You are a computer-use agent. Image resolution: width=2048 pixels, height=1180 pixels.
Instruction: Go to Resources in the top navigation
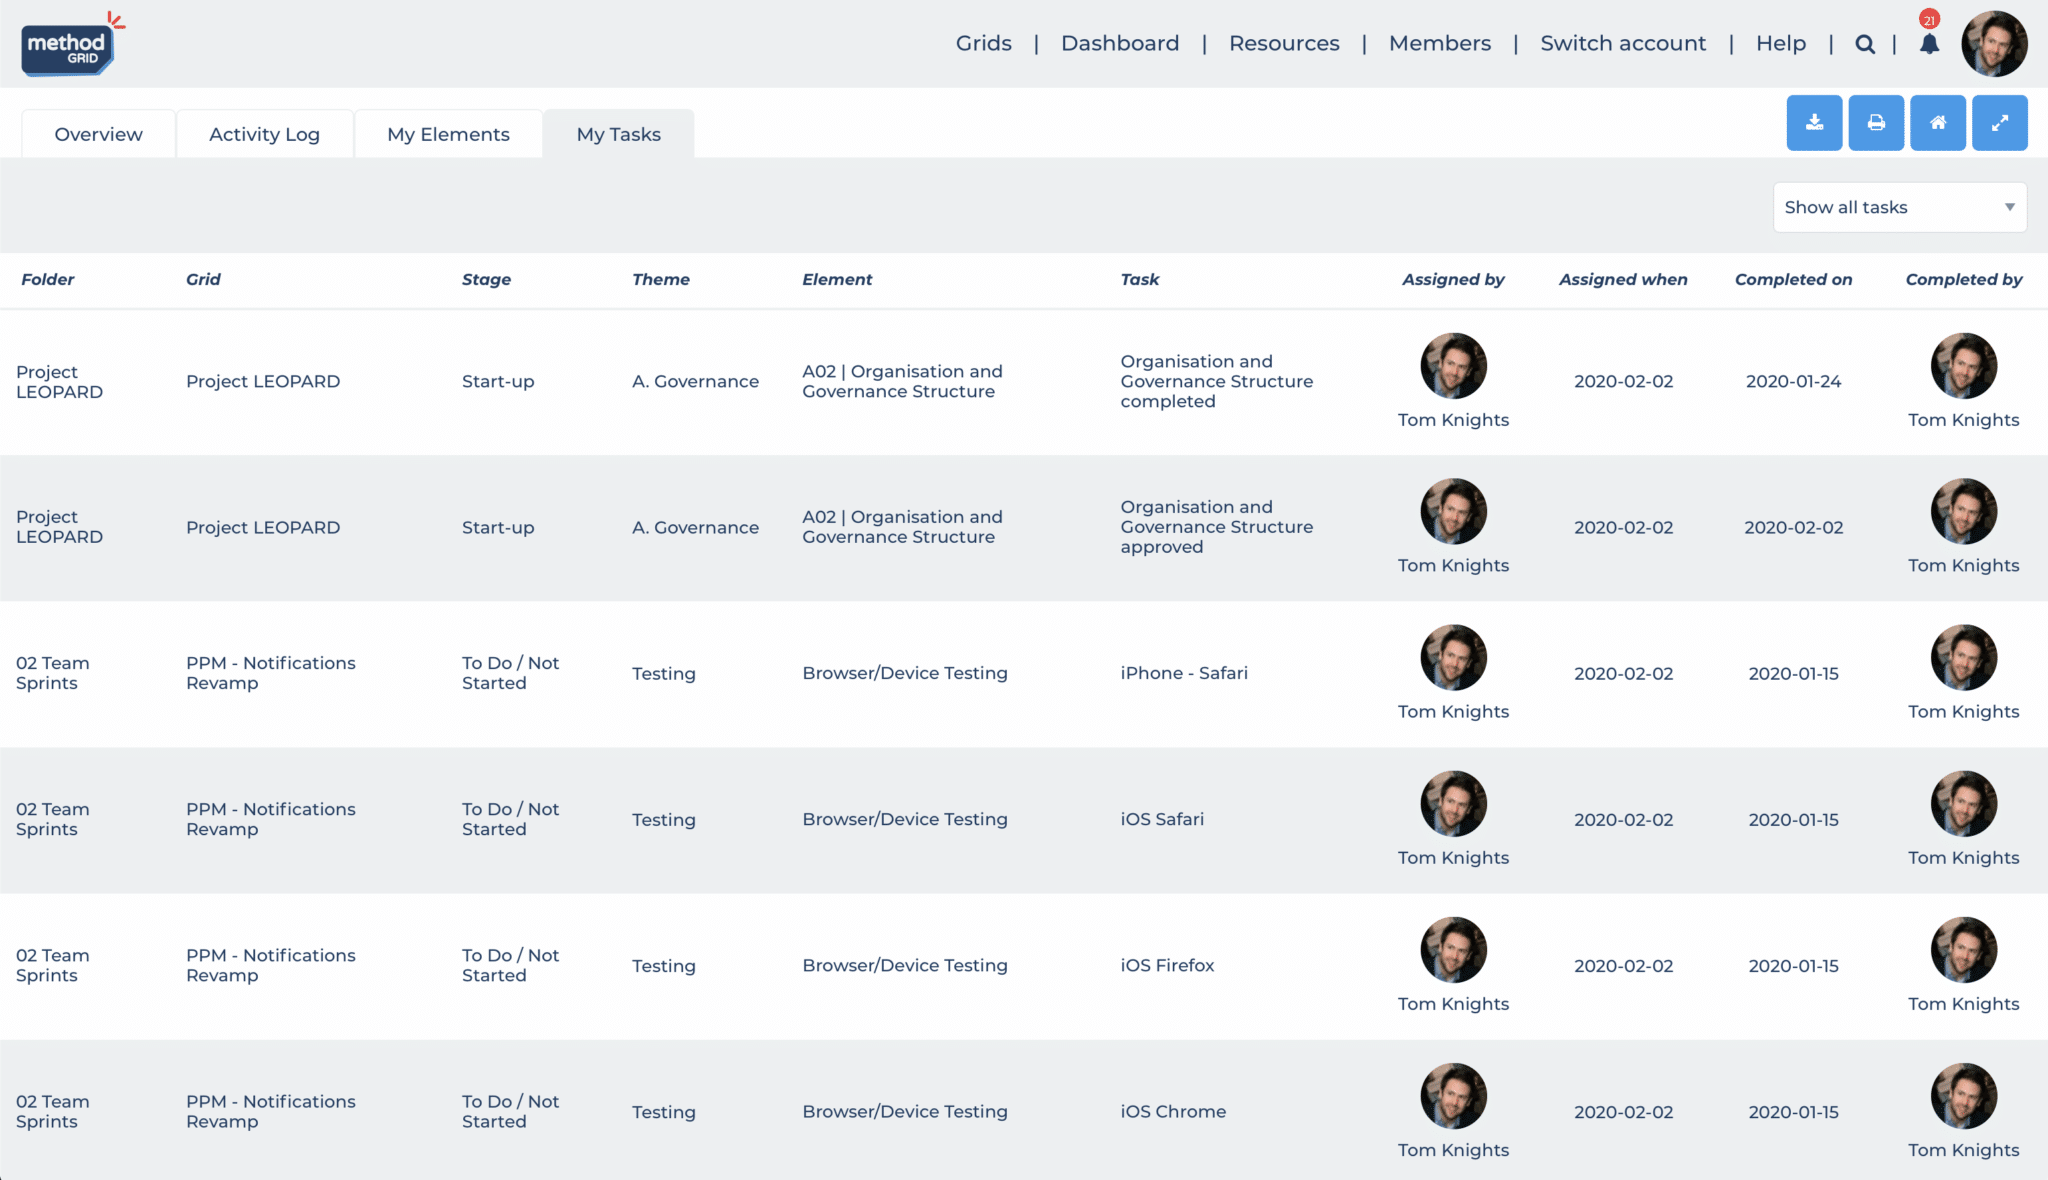click(x=1284, y=43)
